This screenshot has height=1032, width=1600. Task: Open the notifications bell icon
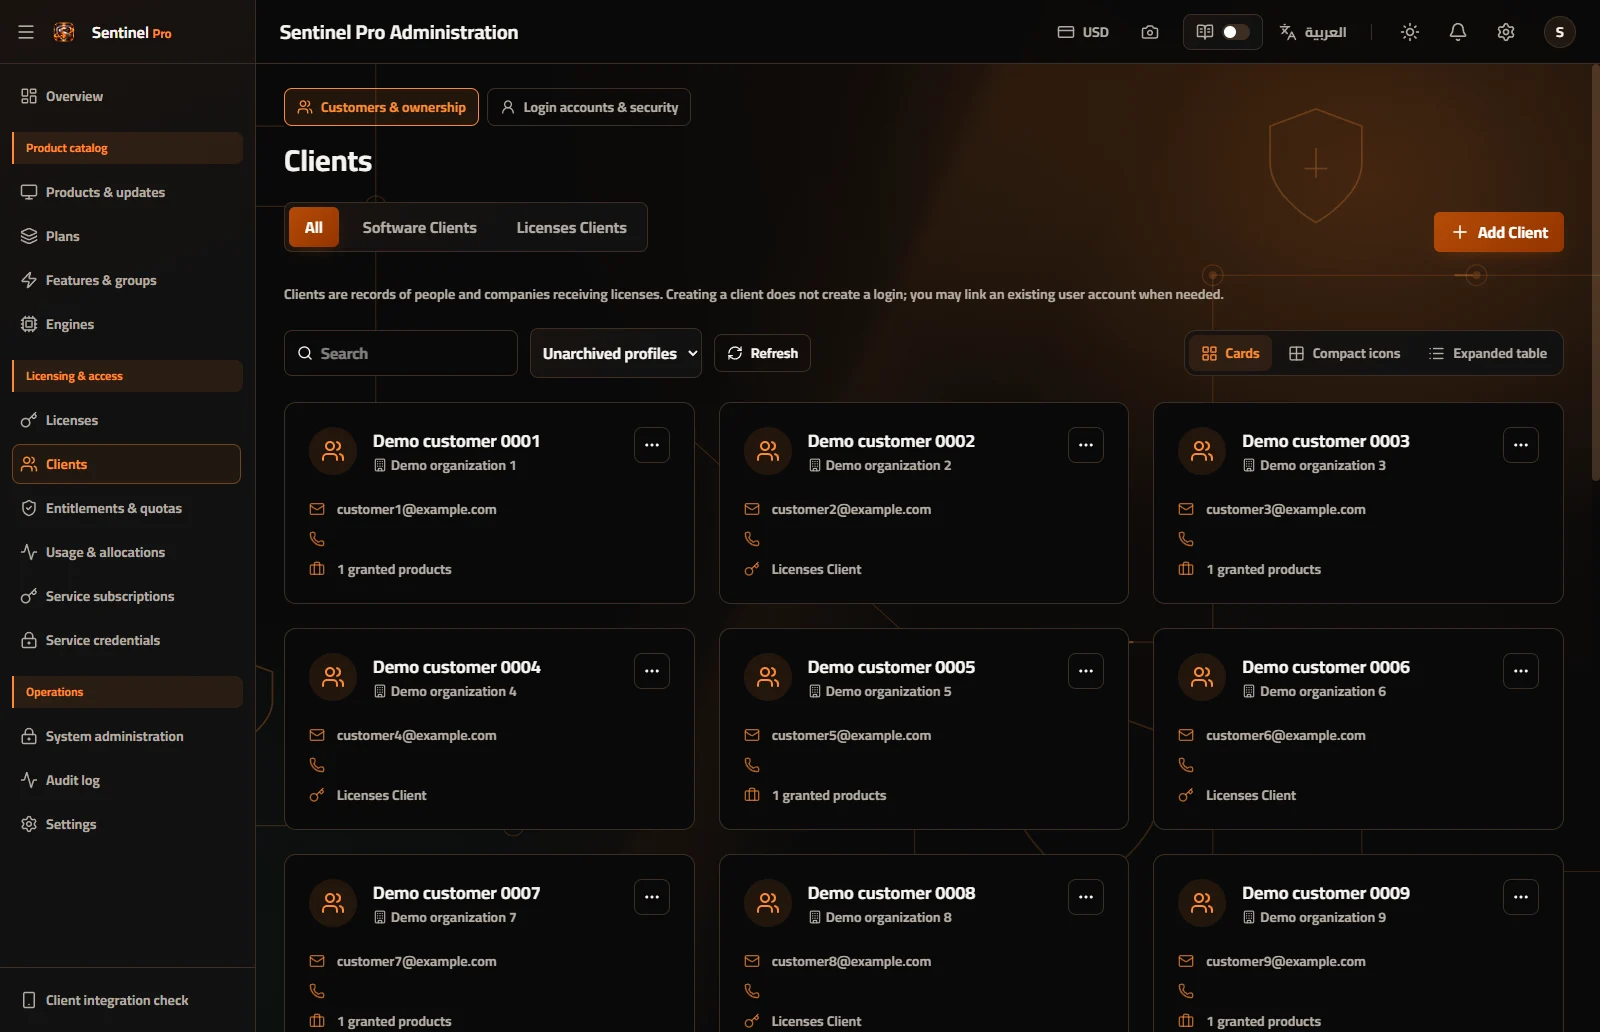tap(1458, 32)
